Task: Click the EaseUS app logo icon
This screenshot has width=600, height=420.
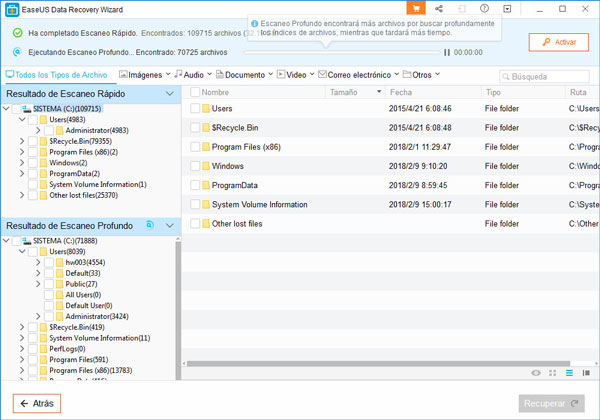Action: click(x=12, y=10)
